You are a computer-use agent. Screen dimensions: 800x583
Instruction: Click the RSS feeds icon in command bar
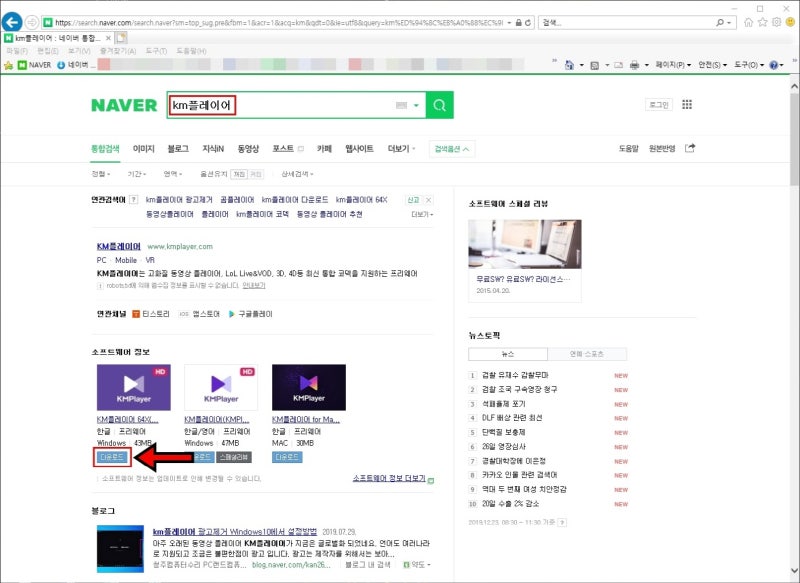tap(595, 65)
